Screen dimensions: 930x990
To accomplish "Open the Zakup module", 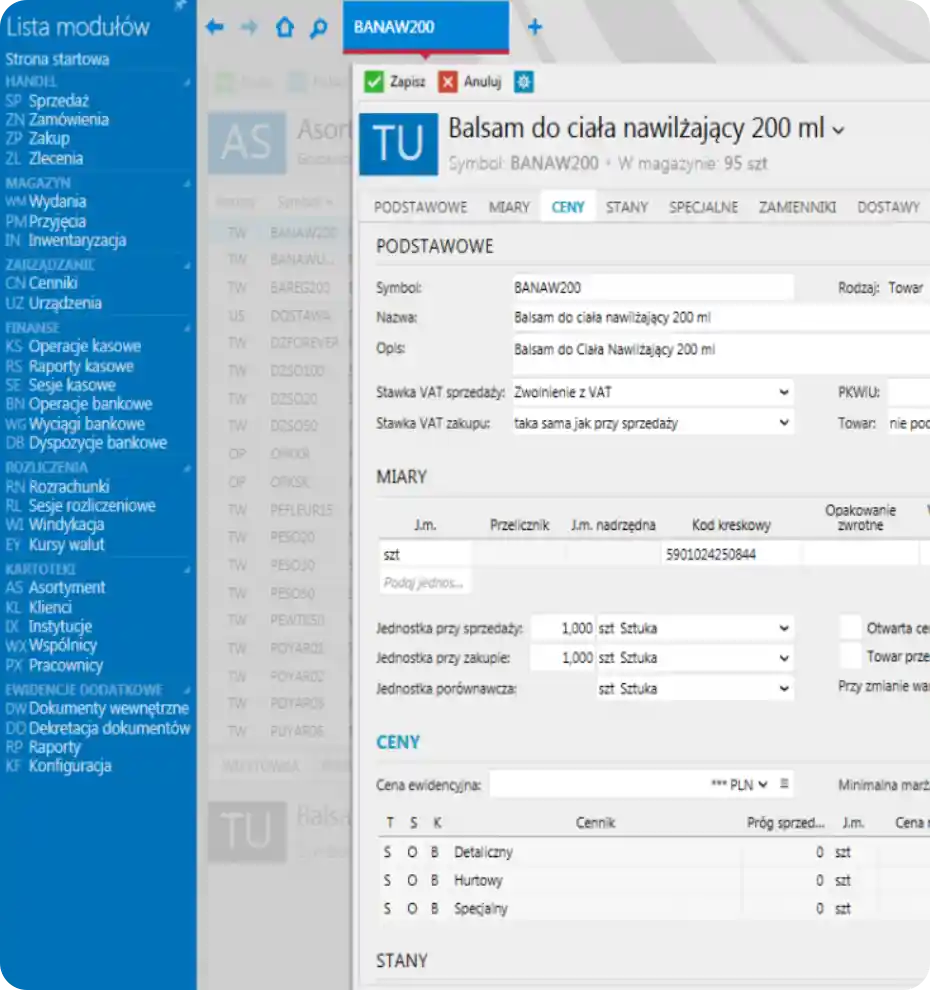I will tap(49, 138).
